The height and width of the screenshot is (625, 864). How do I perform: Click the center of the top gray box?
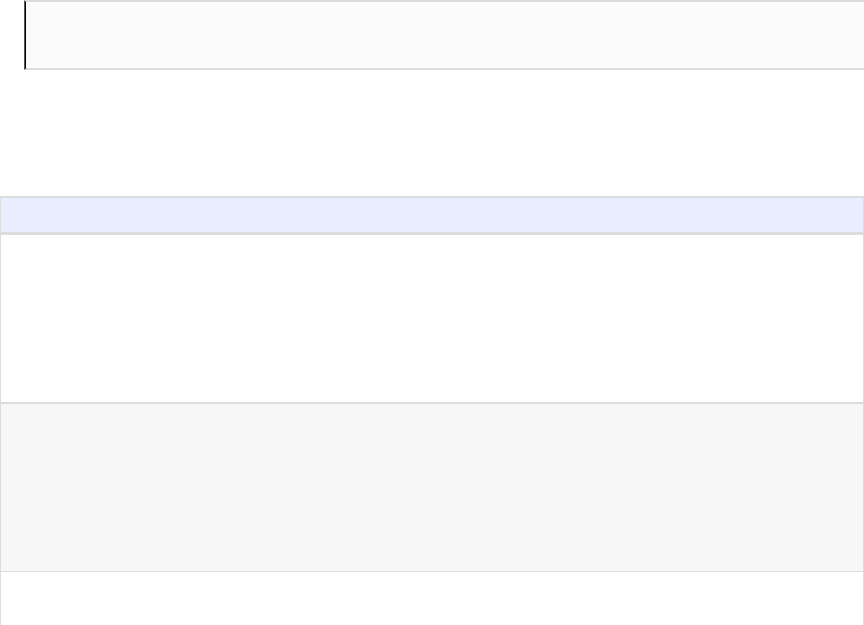tap(444, 35)
